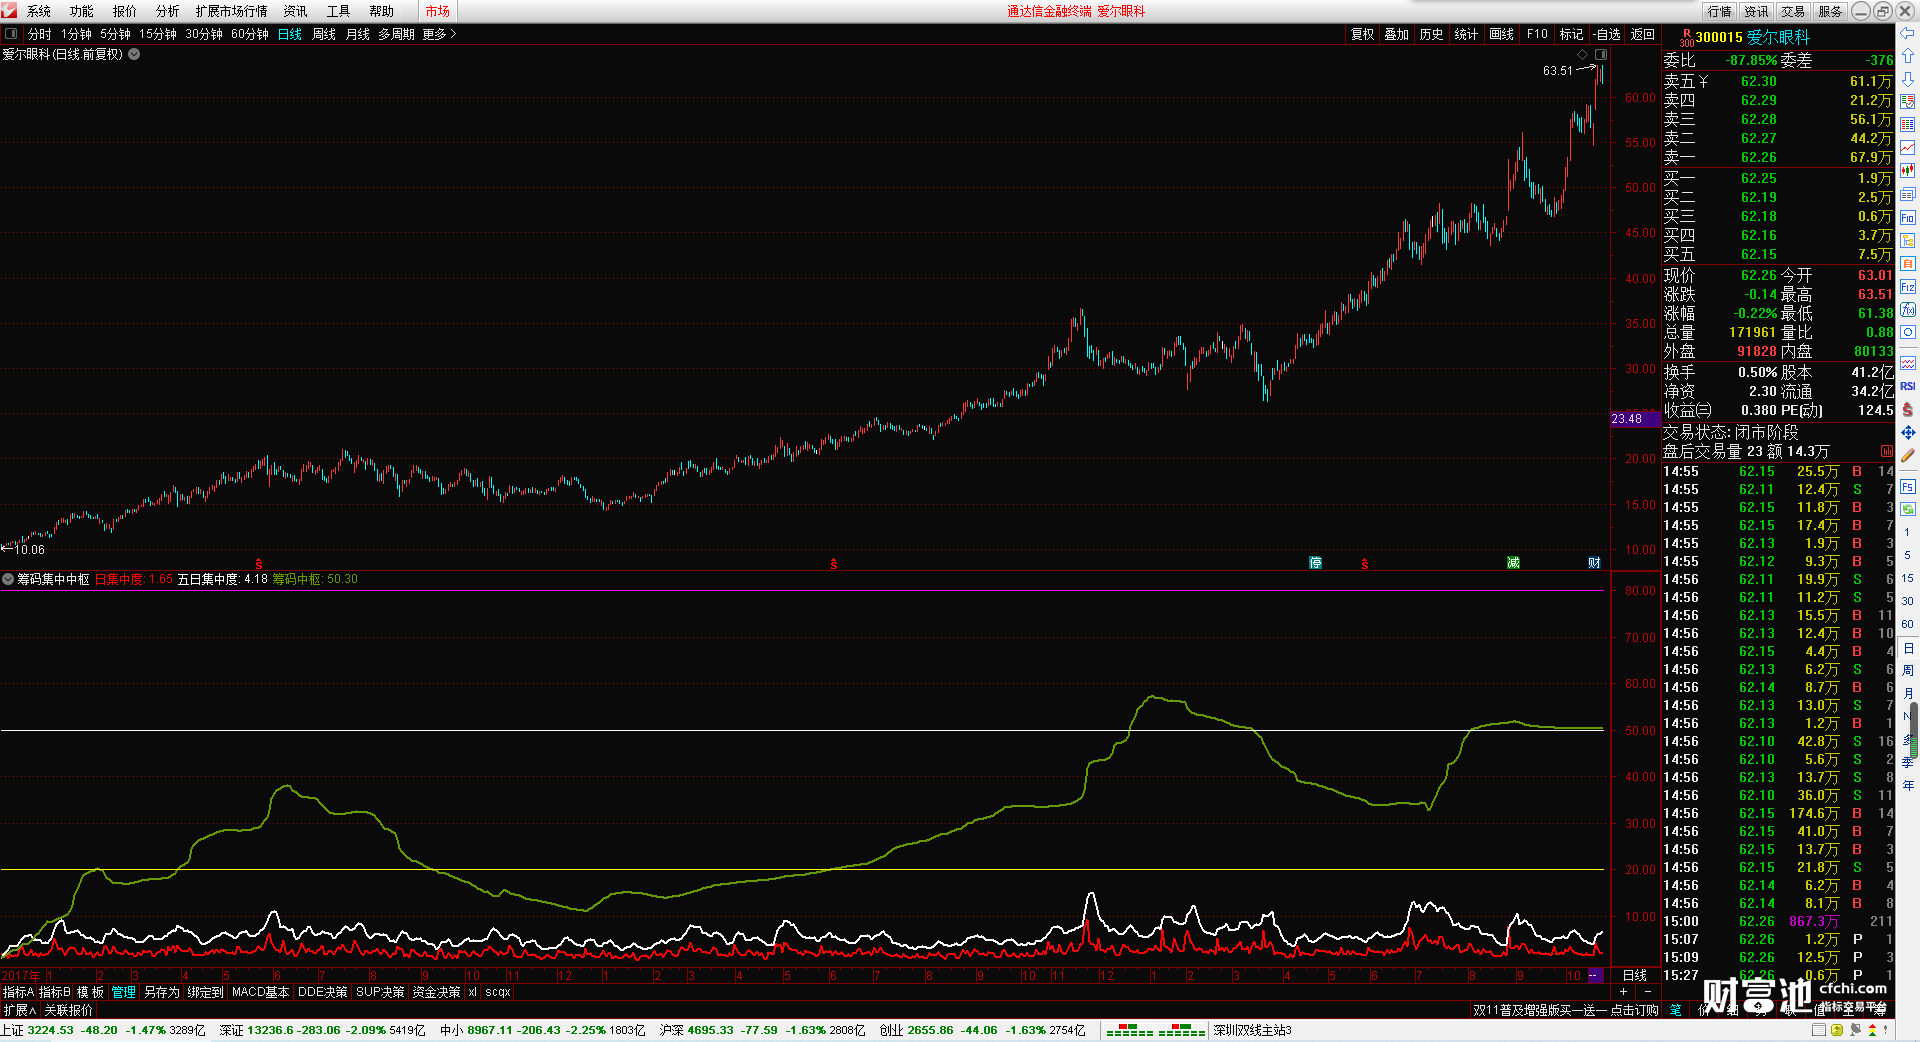The width and height of the screenshot is (1920, 1042).
Task: Click the back arrow icon in right sidebar
Action: point(1908,34)
